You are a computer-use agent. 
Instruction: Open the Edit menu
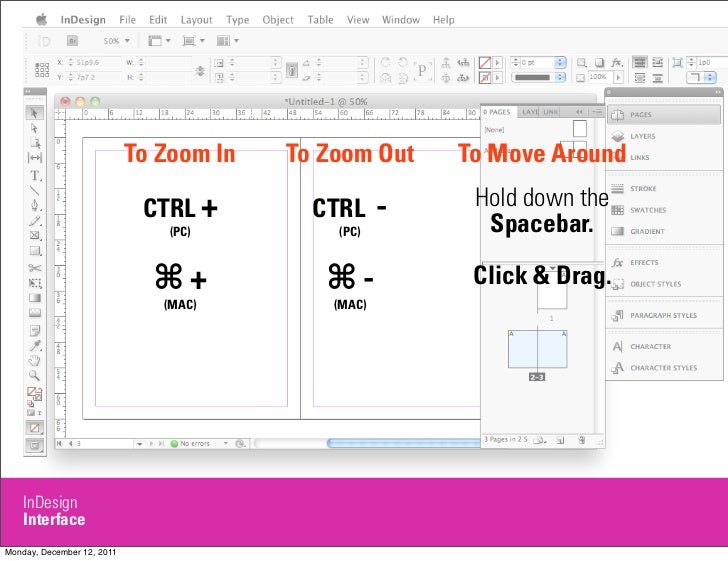point(158,20)
